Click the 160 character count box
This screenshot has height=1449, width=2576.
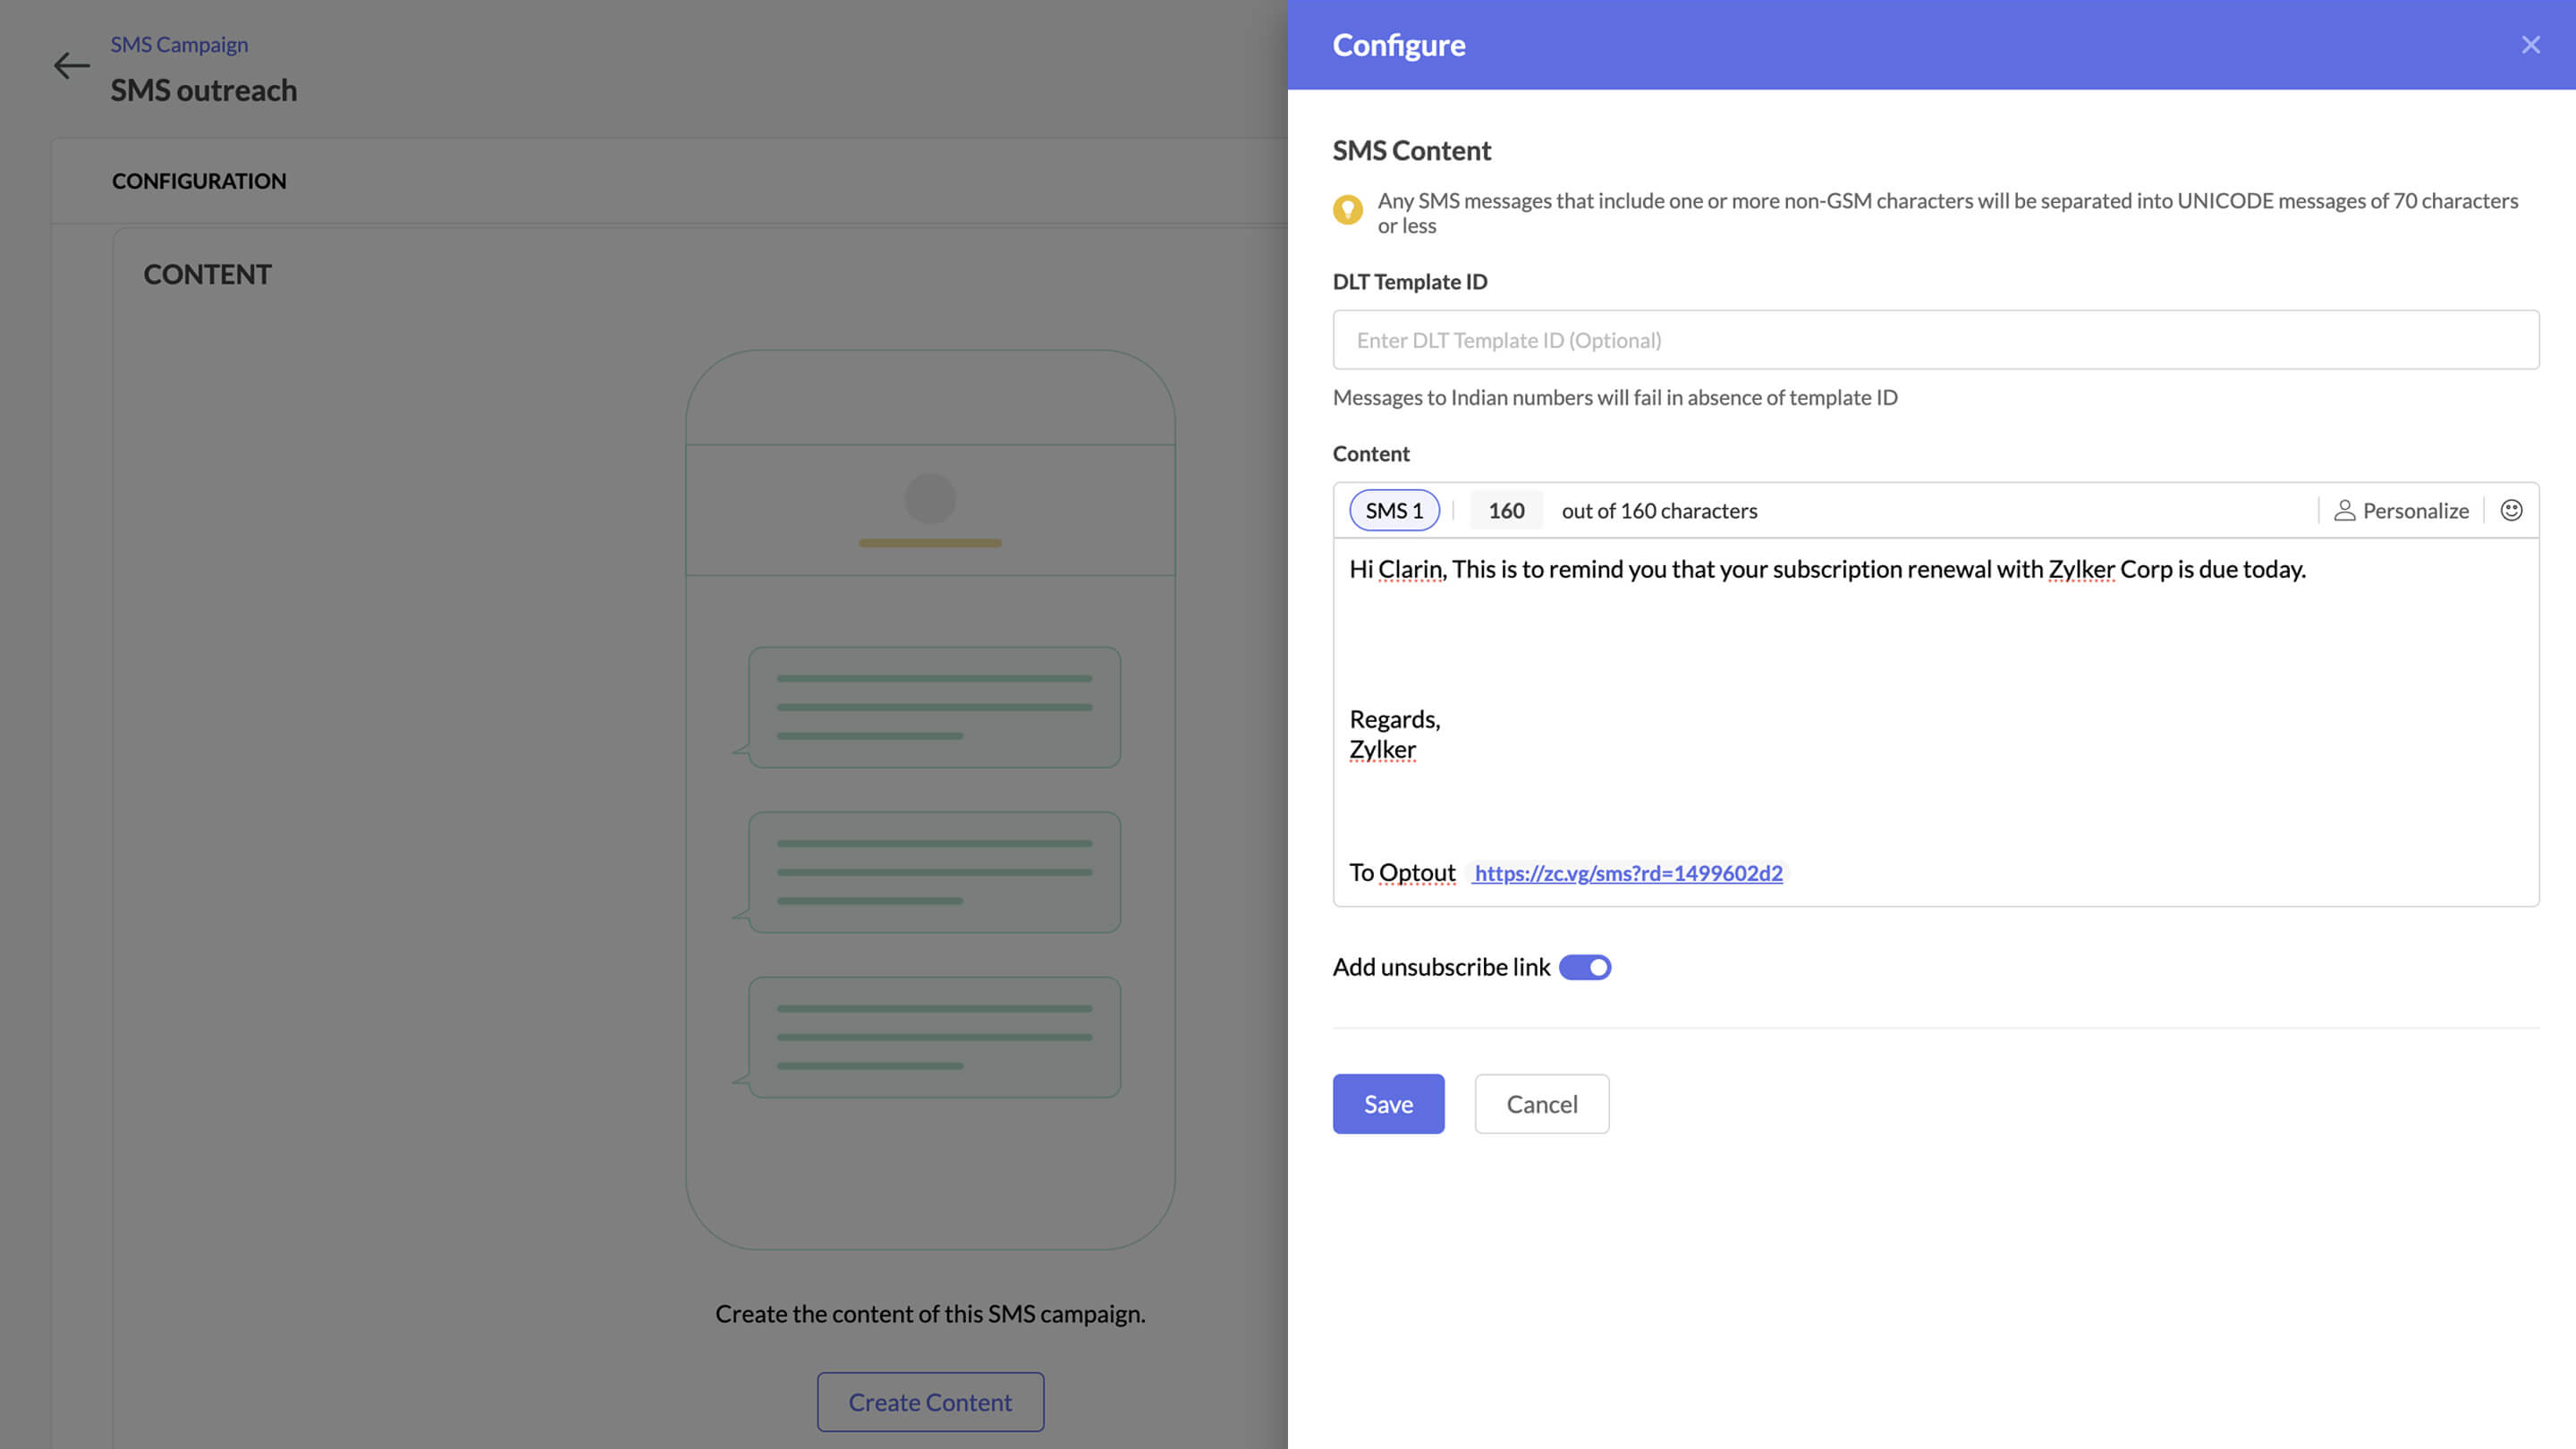(1506, 510)
